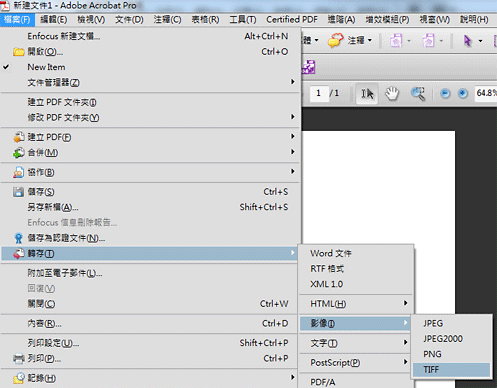This screenshot has width=497, height=388.
Task: Activate the text Select tool
Action: [x=367, y=94]
